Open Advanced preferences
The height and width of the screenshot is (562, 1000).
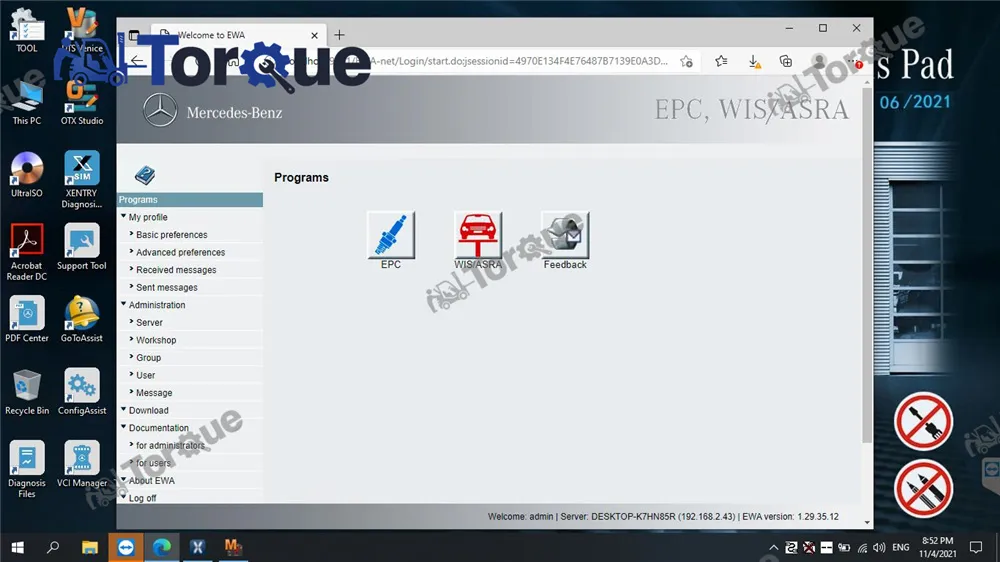coord(180,253)
